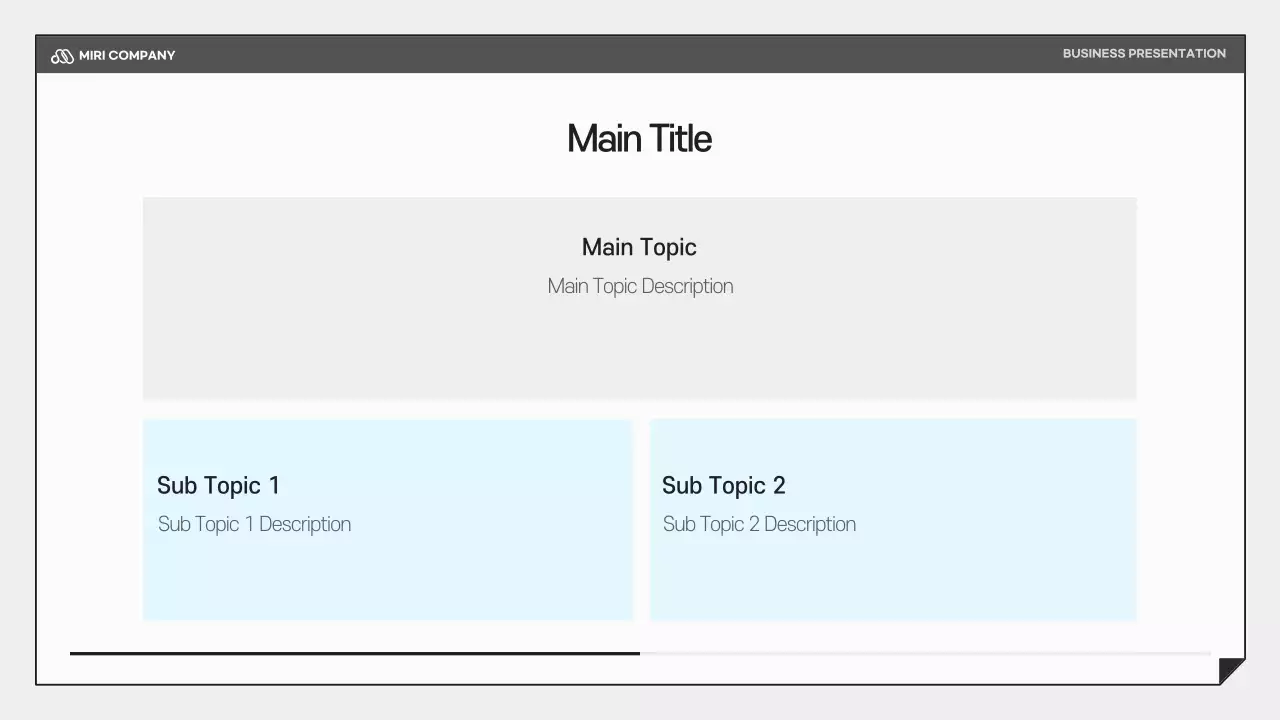
Task: Click the light gray area outside the slide
Action: click(640, 703)
